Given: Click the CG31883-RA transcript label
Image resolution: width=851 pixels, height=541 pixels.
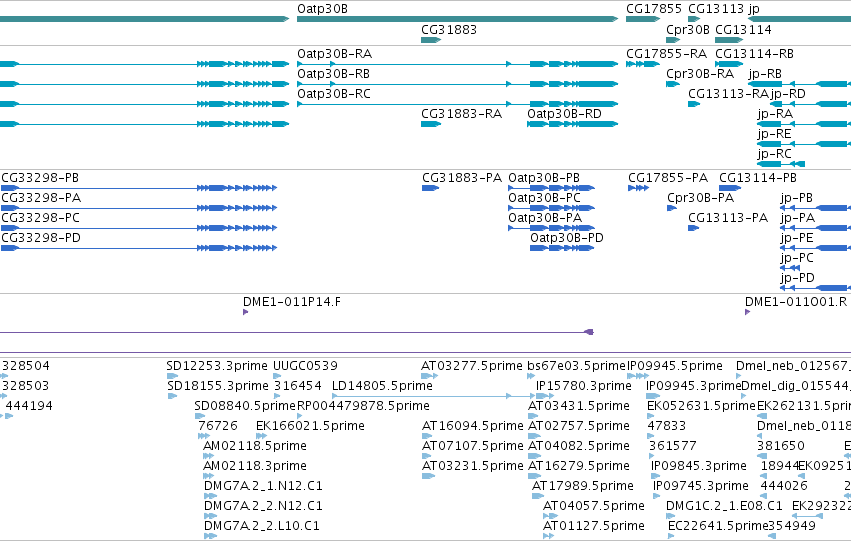Looking at the screenshot, I should pyautogui.click(x=461, y=114).
